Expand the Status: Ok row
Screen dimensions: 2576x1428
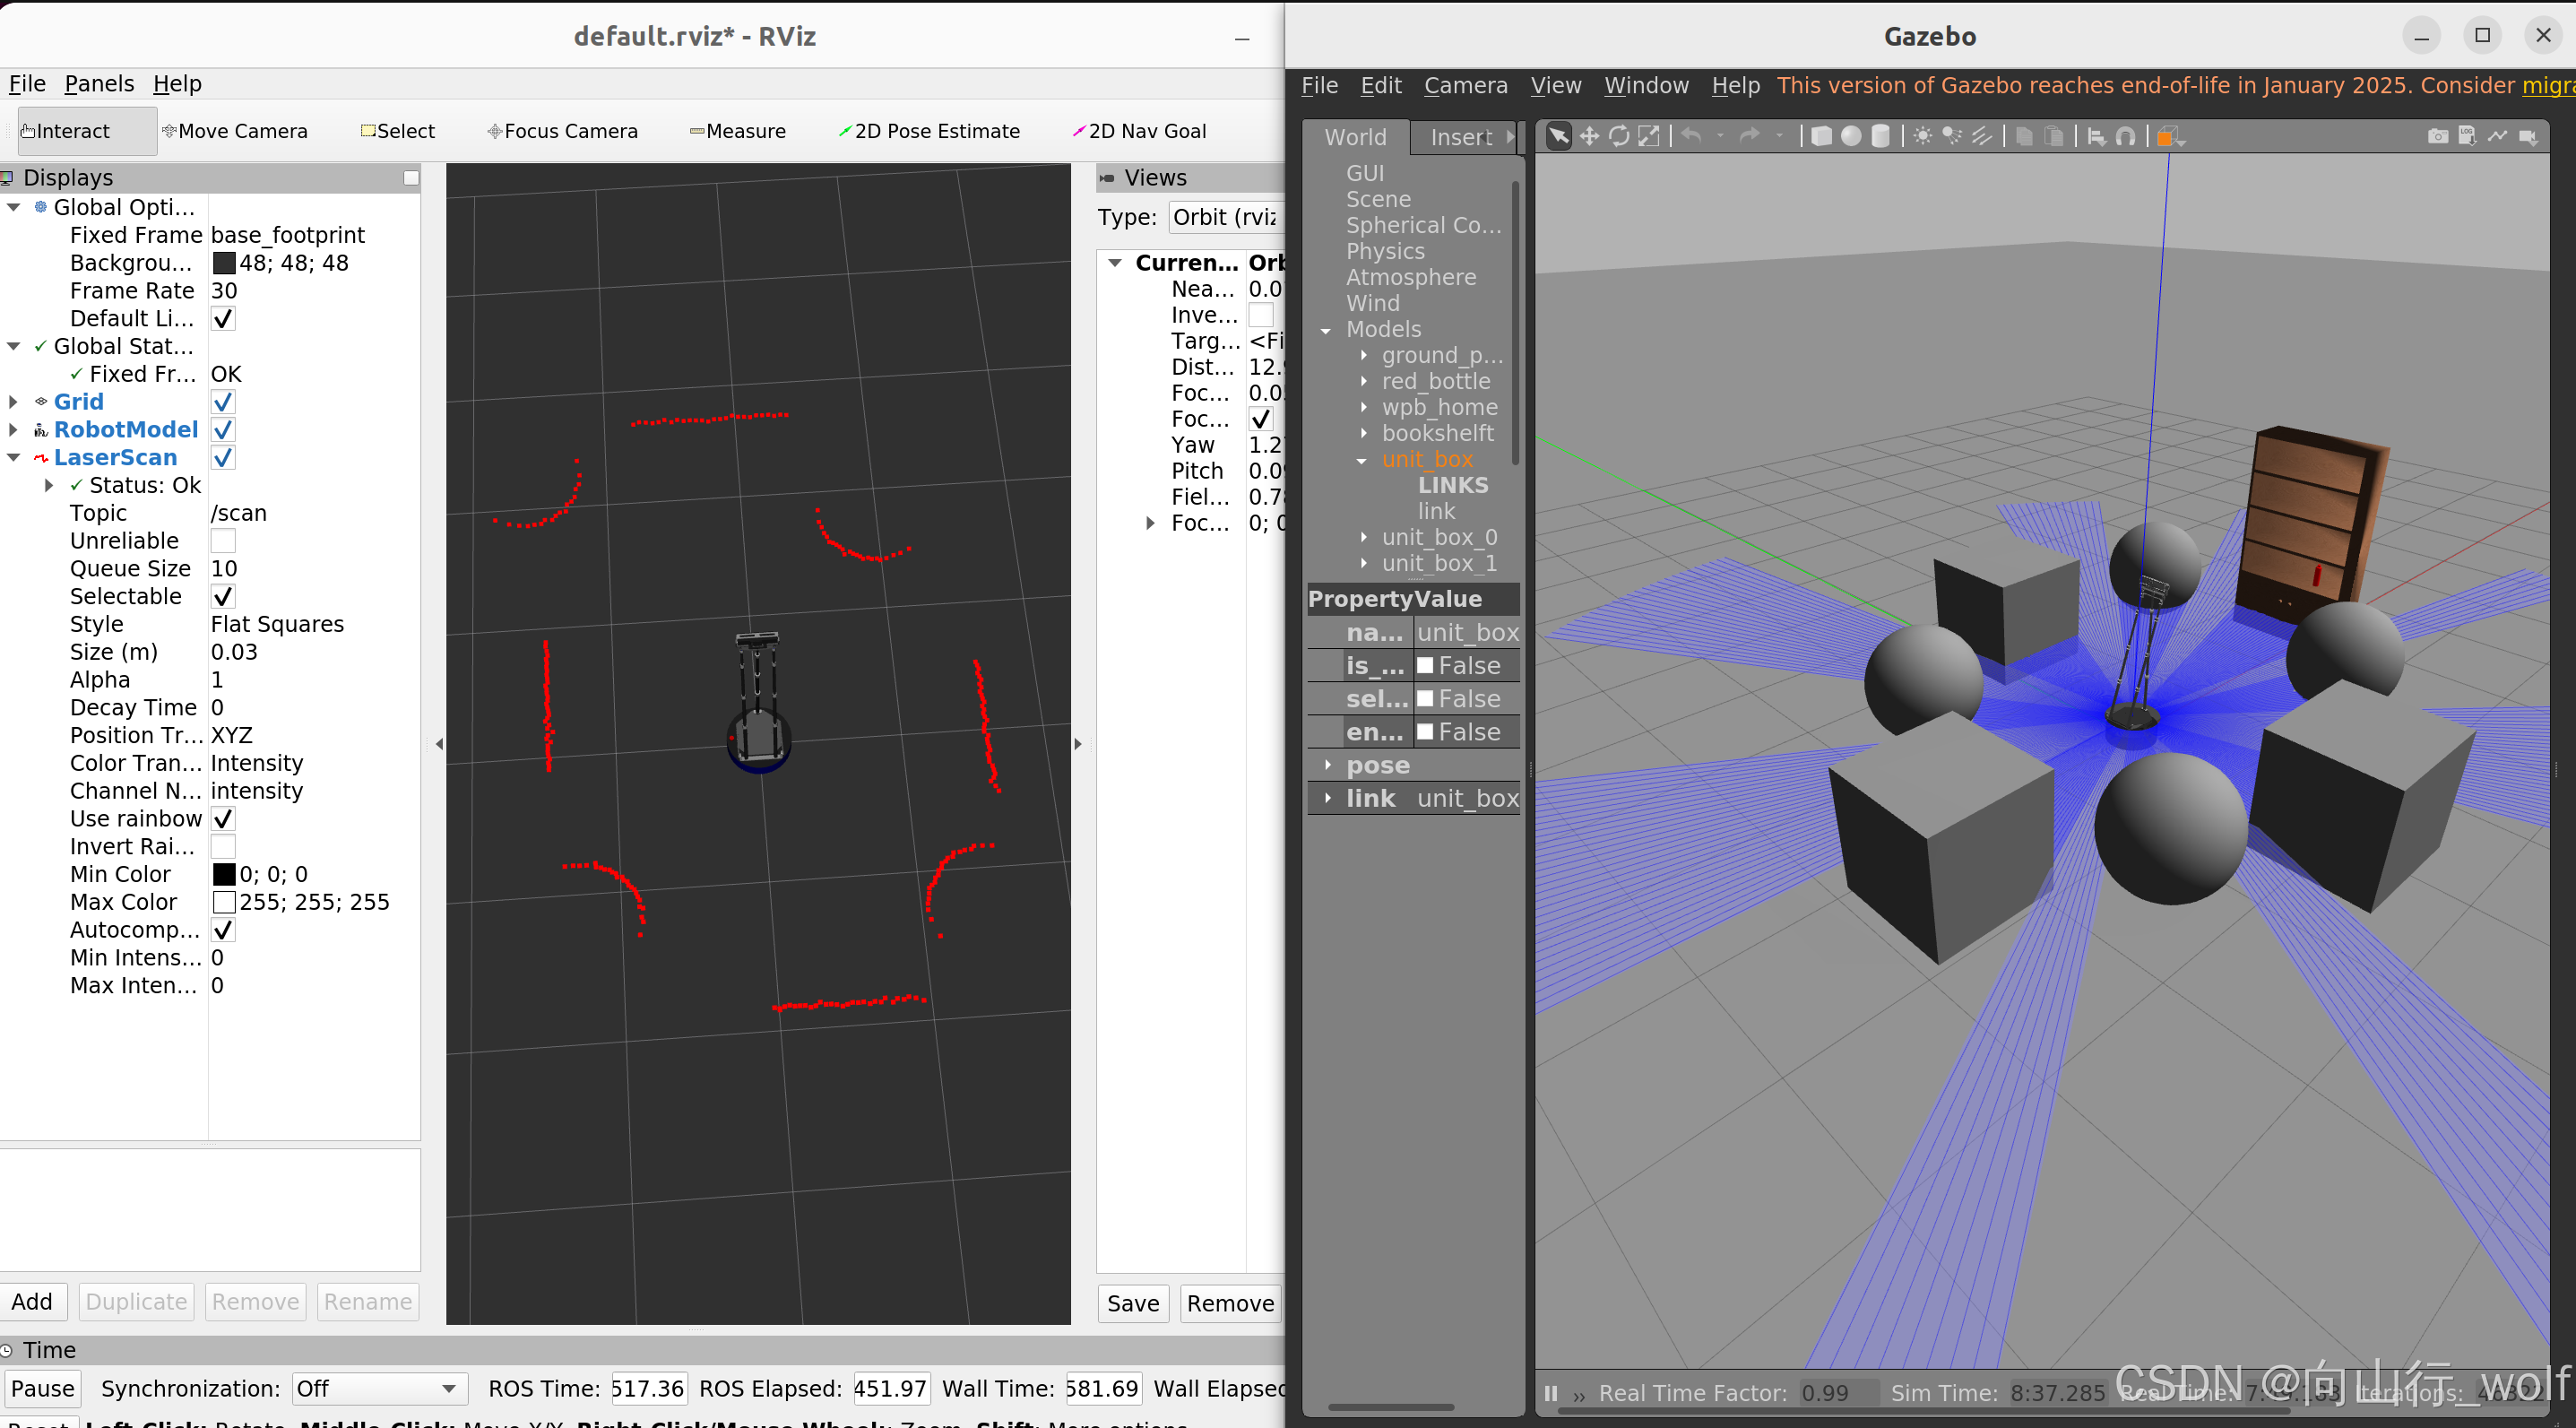(x=49, y=486)
